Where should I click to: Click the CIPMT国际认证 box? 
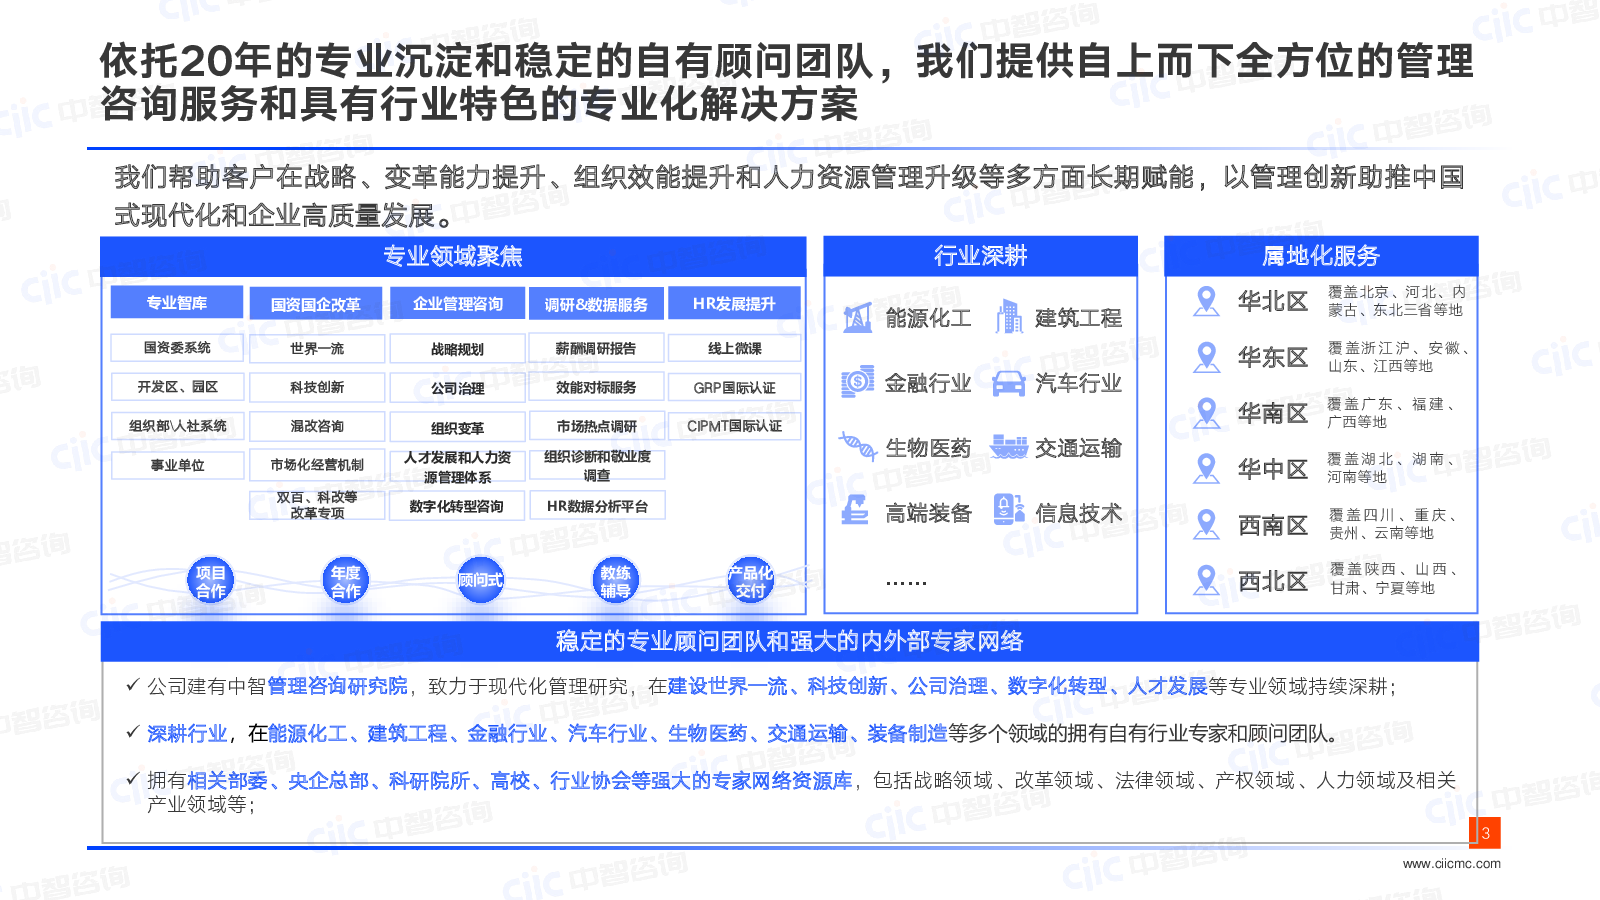pos(734,426)
